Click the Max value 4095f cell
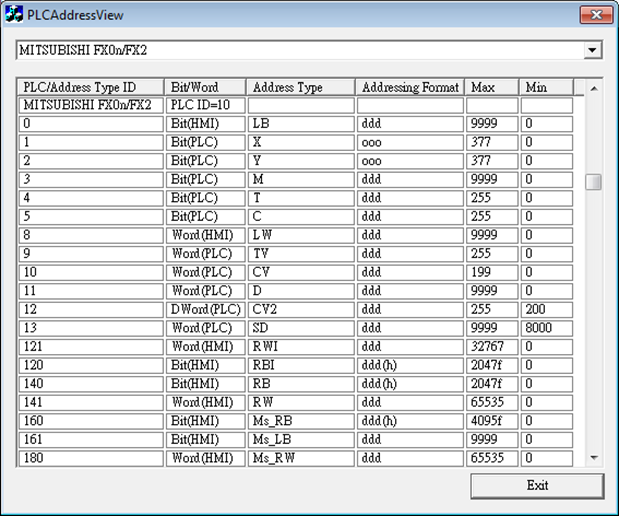The image size is (619, 516). pos(492,420)
